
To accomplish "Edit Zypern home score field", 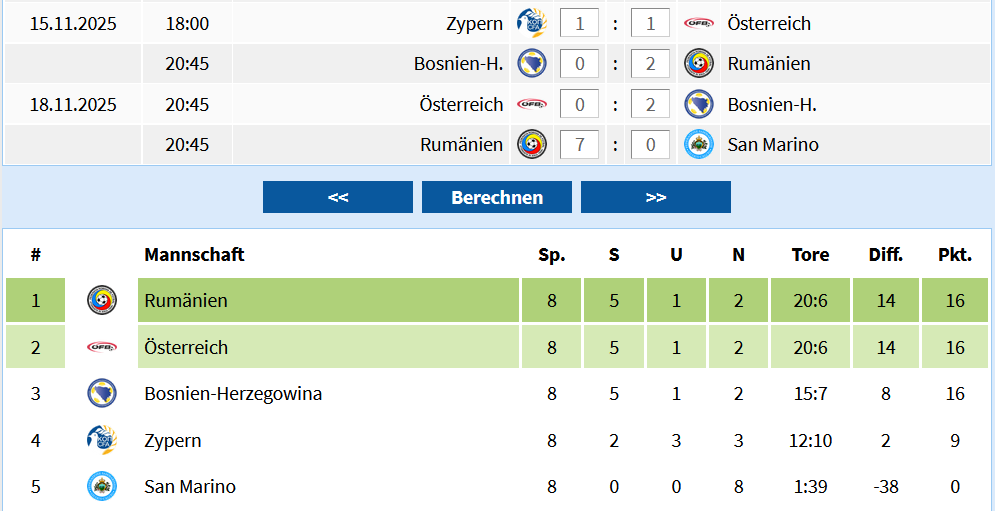I will tap(579, 23).
